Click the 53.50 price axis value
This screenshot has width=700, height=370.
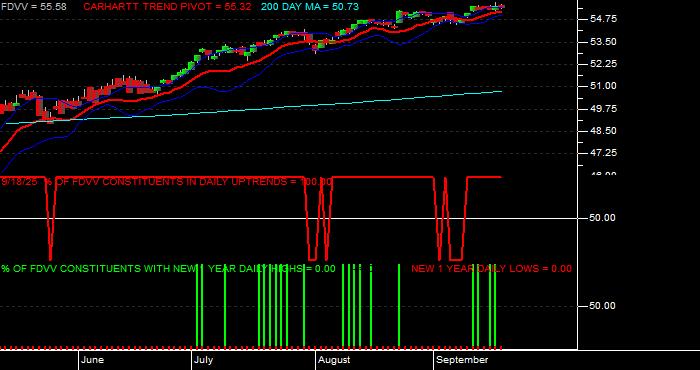[604, 42]
